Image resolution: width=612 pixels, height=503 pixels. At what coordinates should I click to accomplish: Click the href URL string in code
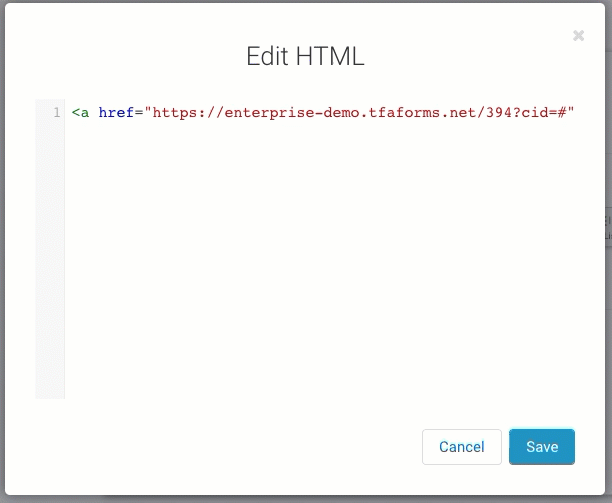tap(359, 112)
